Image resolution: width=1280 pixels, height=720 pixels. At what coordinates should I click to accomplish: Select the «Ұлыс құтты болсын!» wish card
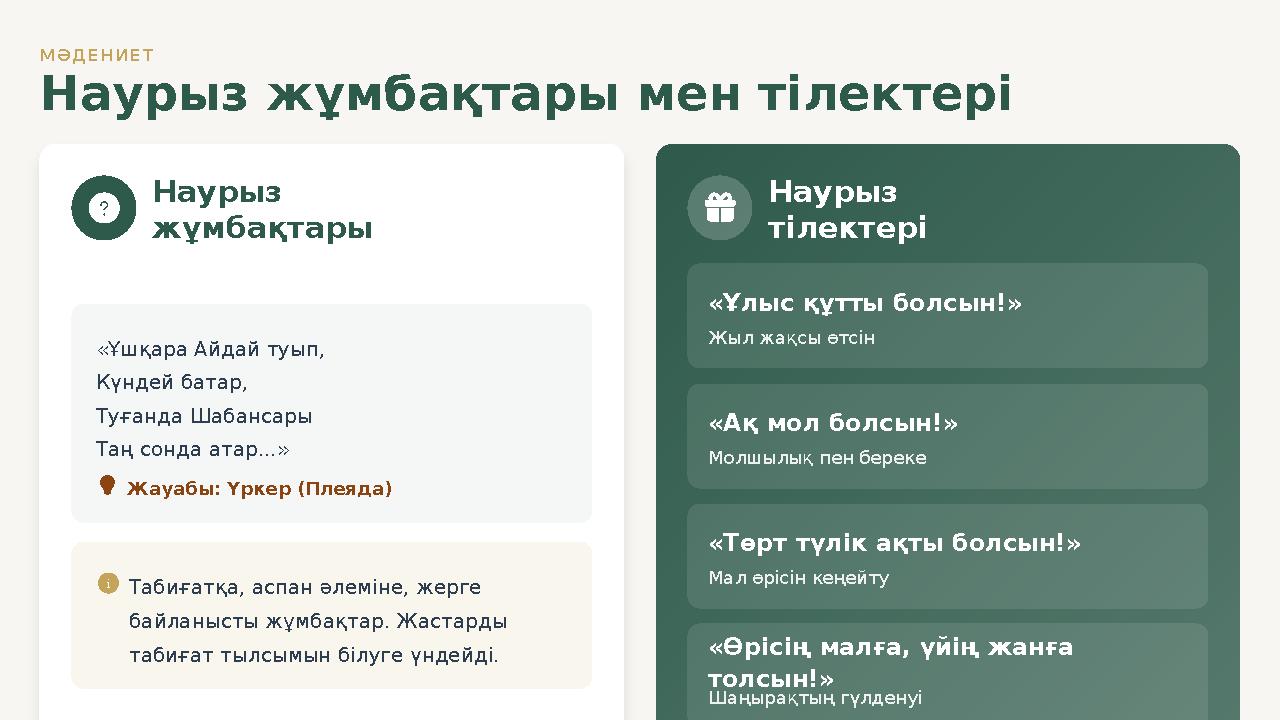click(947, 315)
